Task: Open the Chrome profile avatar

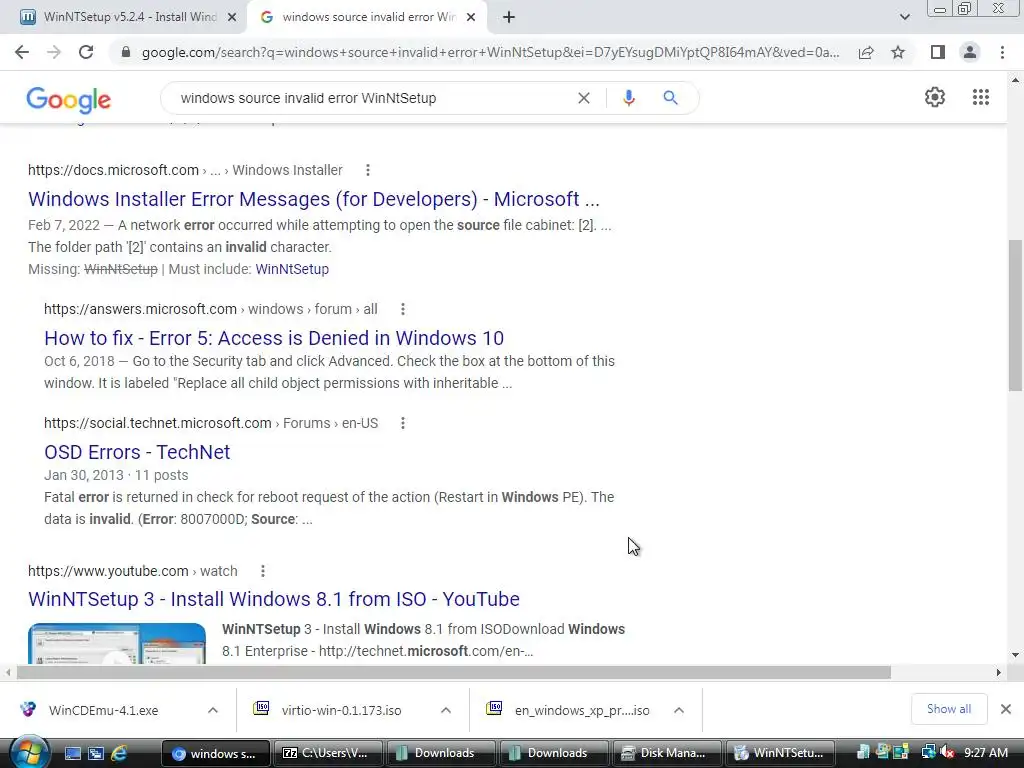Action: (970, 52)
